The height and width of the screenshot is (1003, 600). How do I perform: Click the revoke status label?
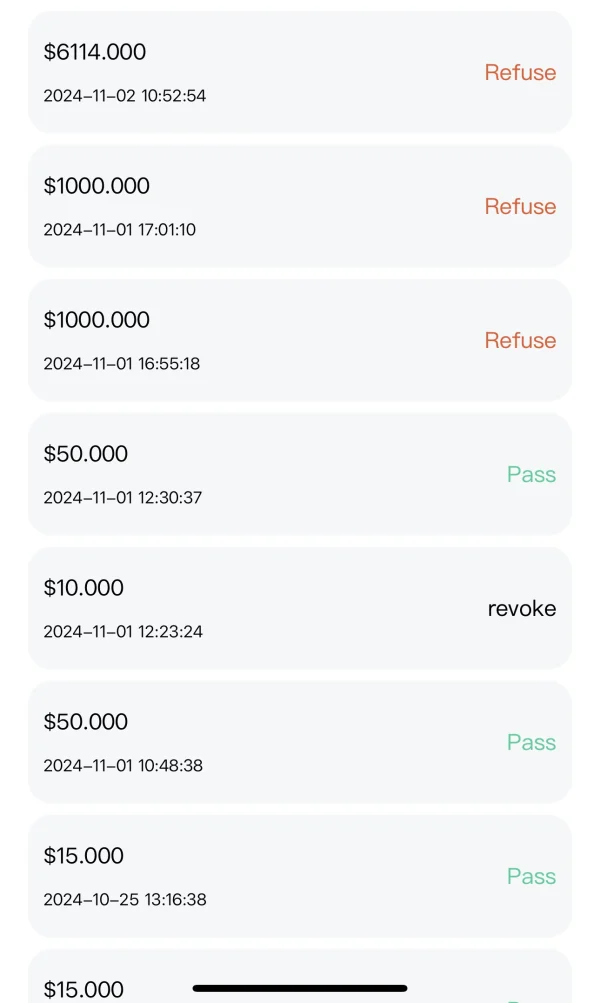521,608
